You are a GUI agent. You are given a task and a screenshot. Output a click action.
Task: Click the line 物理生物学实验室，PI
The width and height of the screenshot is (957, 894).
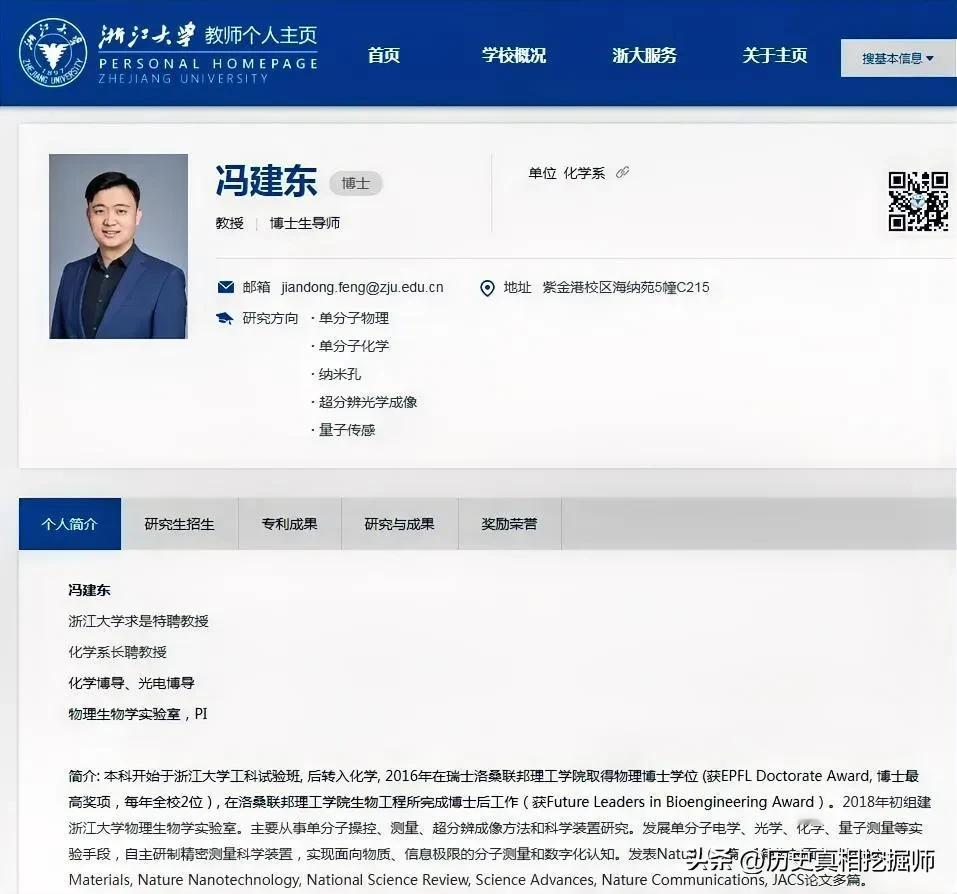point(138,714)
